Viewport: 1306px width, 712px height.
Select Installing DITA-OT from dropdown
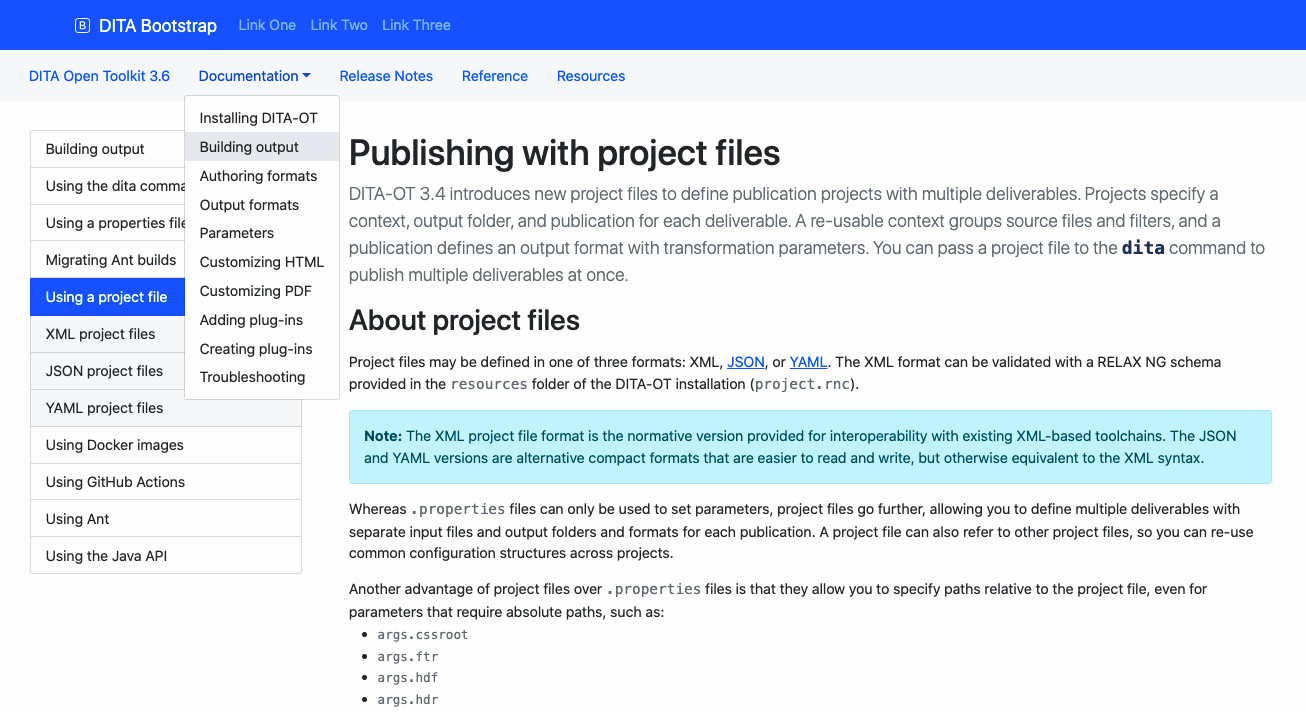(x=258, y=118)
